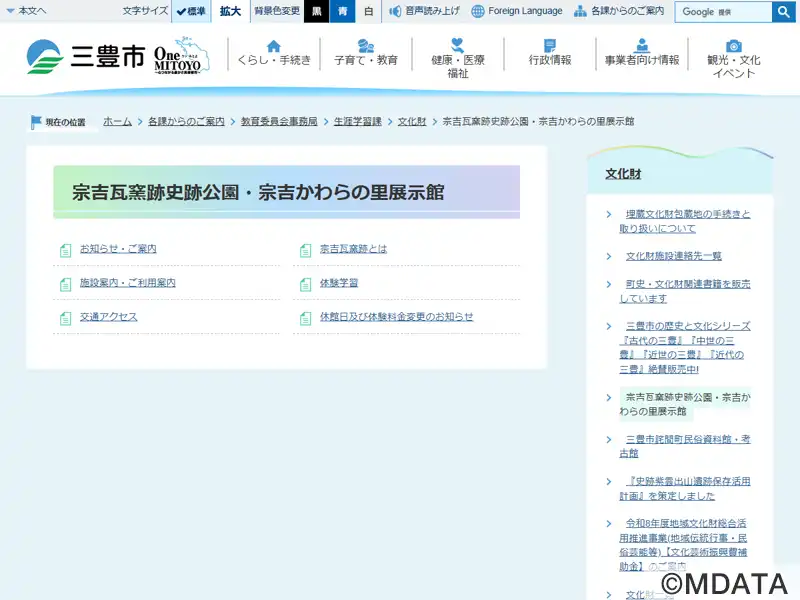Expand the Foreign Language selector
Image resolution: width=800 pixels, height=600 pixels.
(517, 12)
